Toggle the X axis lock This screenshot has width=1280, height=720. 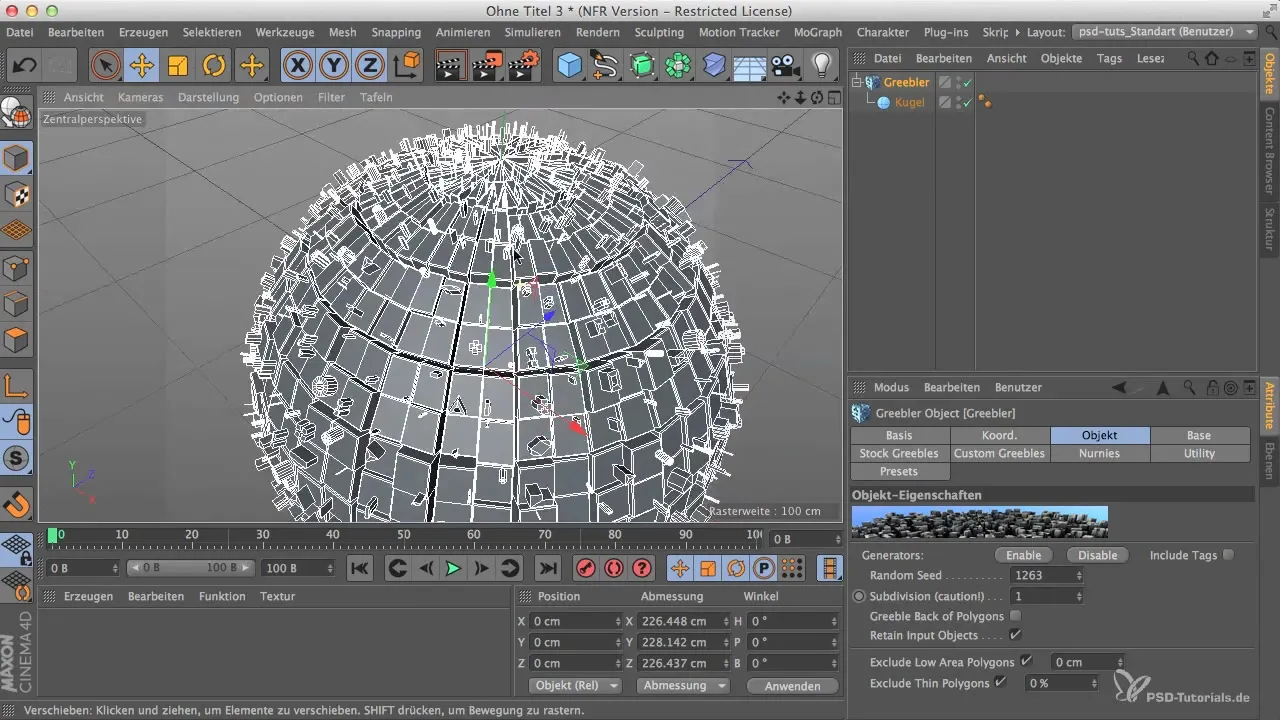(297, 66)
